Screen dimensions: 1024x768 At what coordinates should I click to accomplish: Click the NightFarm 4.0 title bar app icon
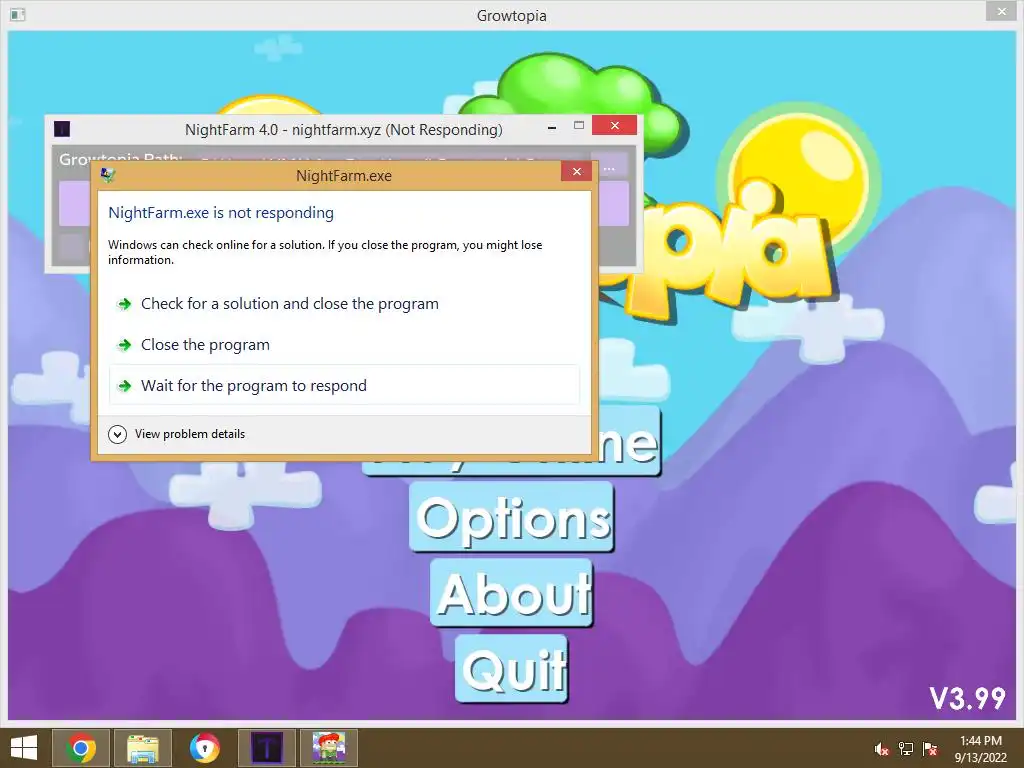click(x=62, y=129)
